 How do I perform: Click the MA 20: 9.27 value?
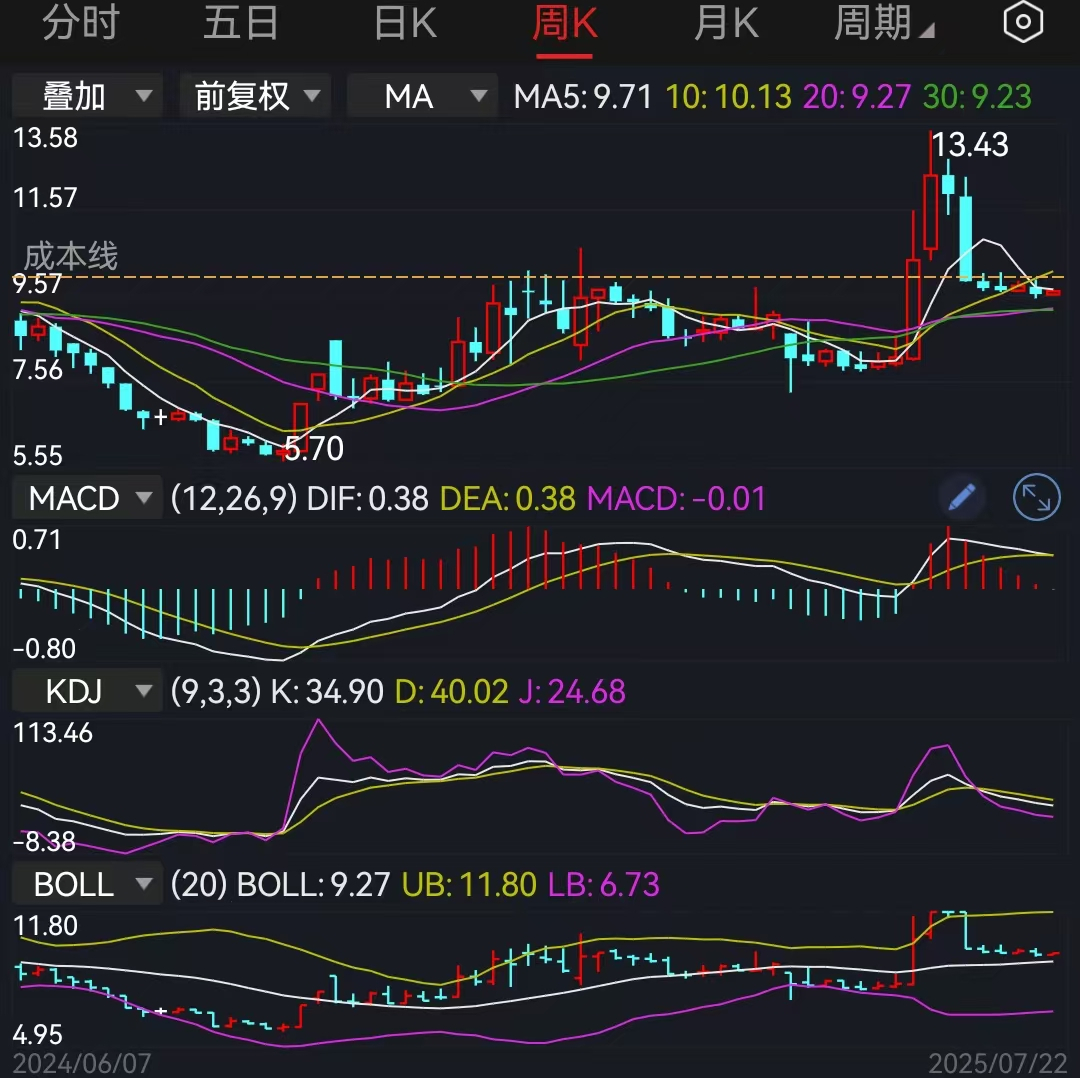point(857,96)
